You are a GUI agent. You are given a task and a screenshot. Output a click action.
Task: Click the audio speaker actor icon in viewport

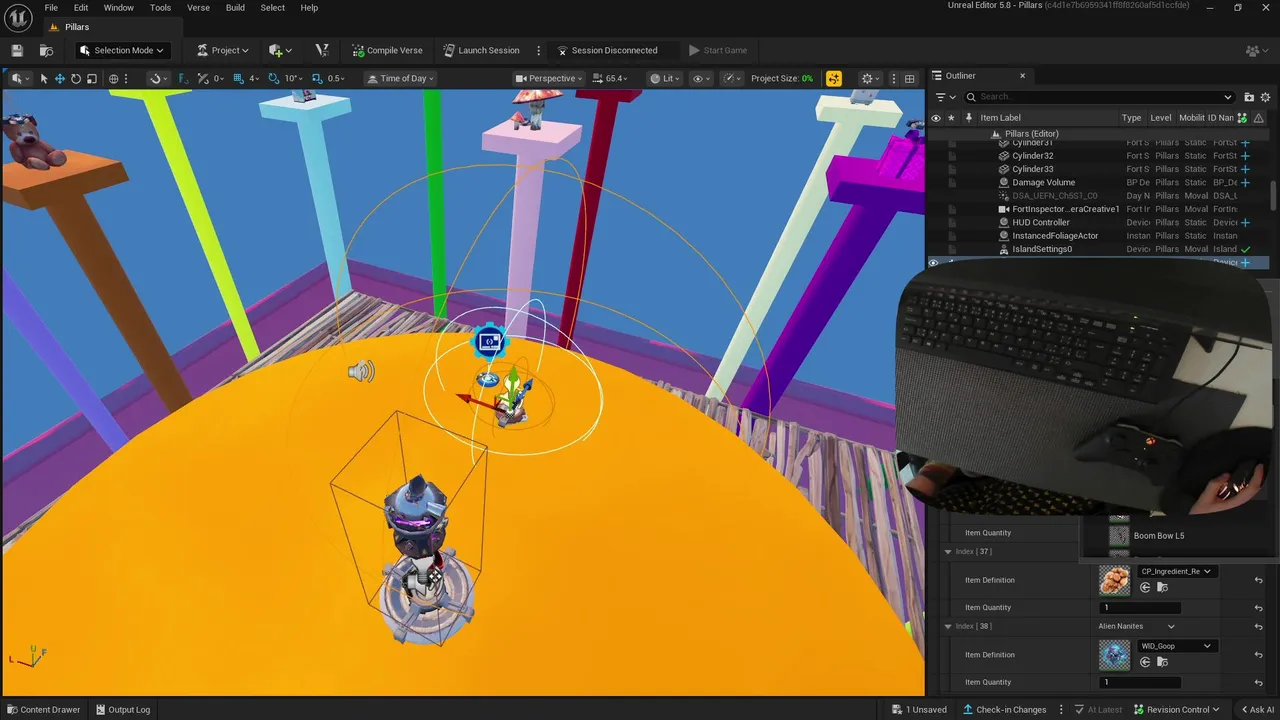tap(360, 372)
